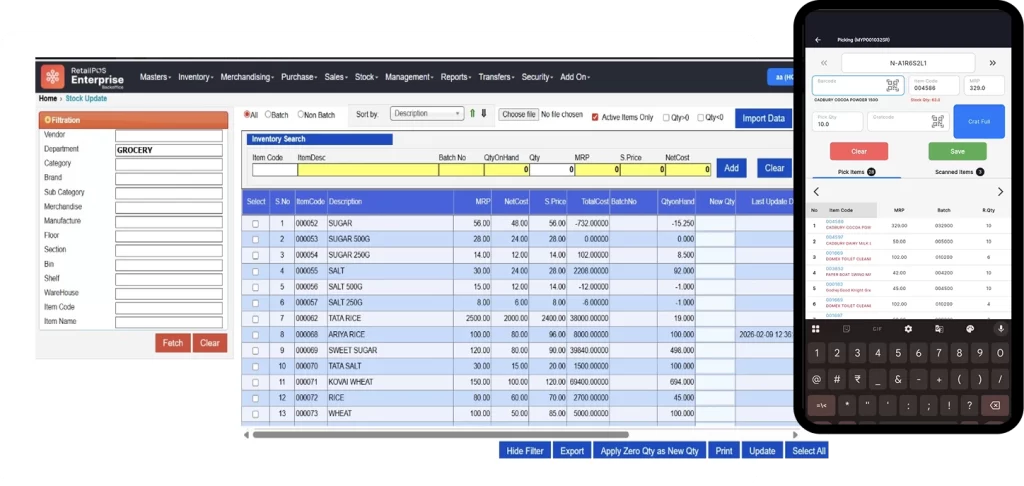Open the Management dropdown menu
This screenshot has height=486, width=1024.
tap(409, 77)
